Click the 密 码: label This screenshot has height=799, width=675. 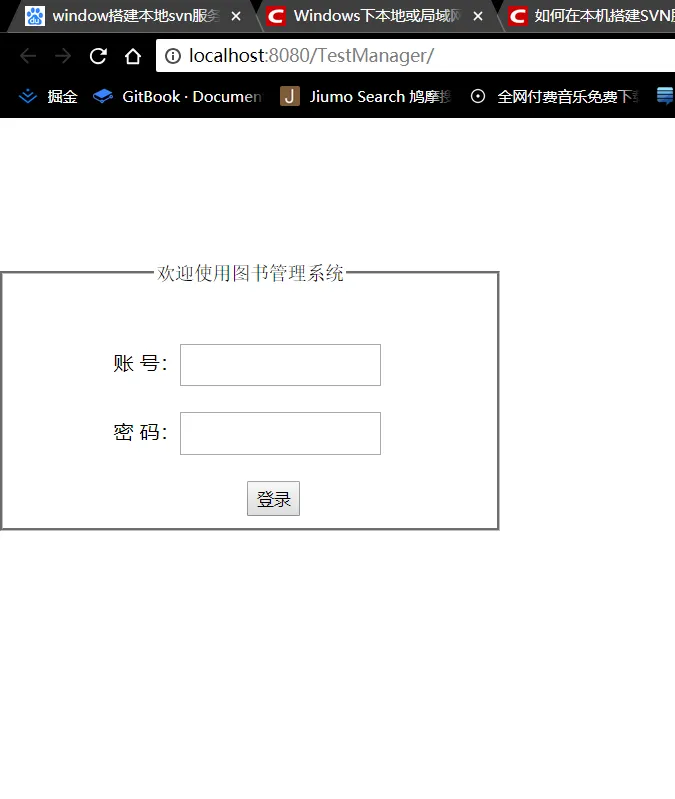pos(140,432)
